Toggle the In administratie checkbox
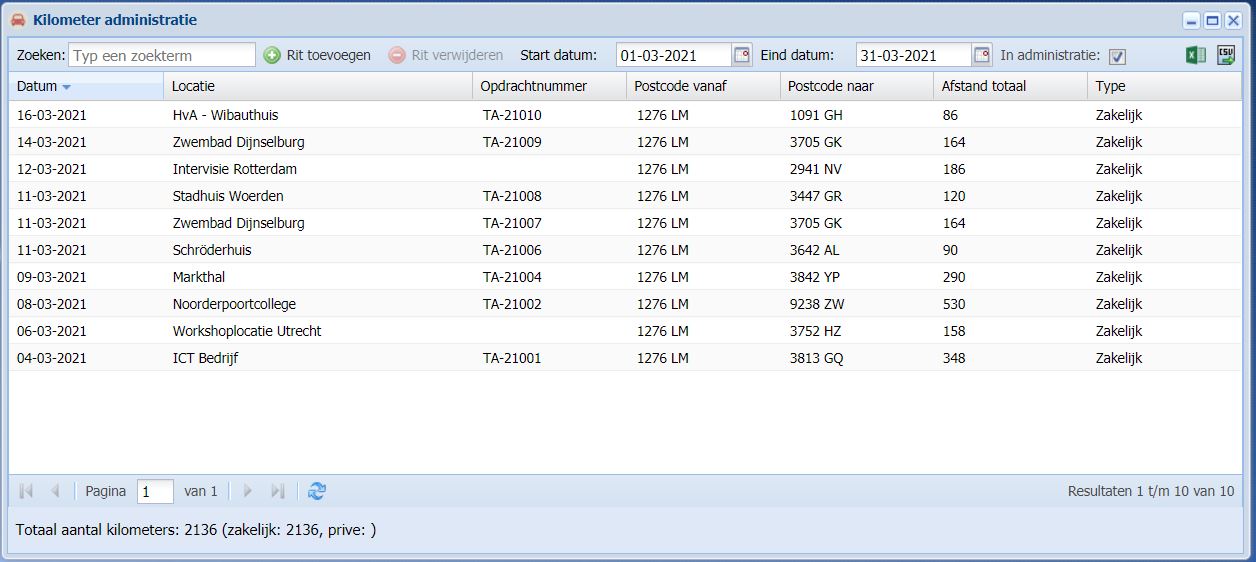The width and height of the screenshot is (1256, 562). pos(1117,56)
